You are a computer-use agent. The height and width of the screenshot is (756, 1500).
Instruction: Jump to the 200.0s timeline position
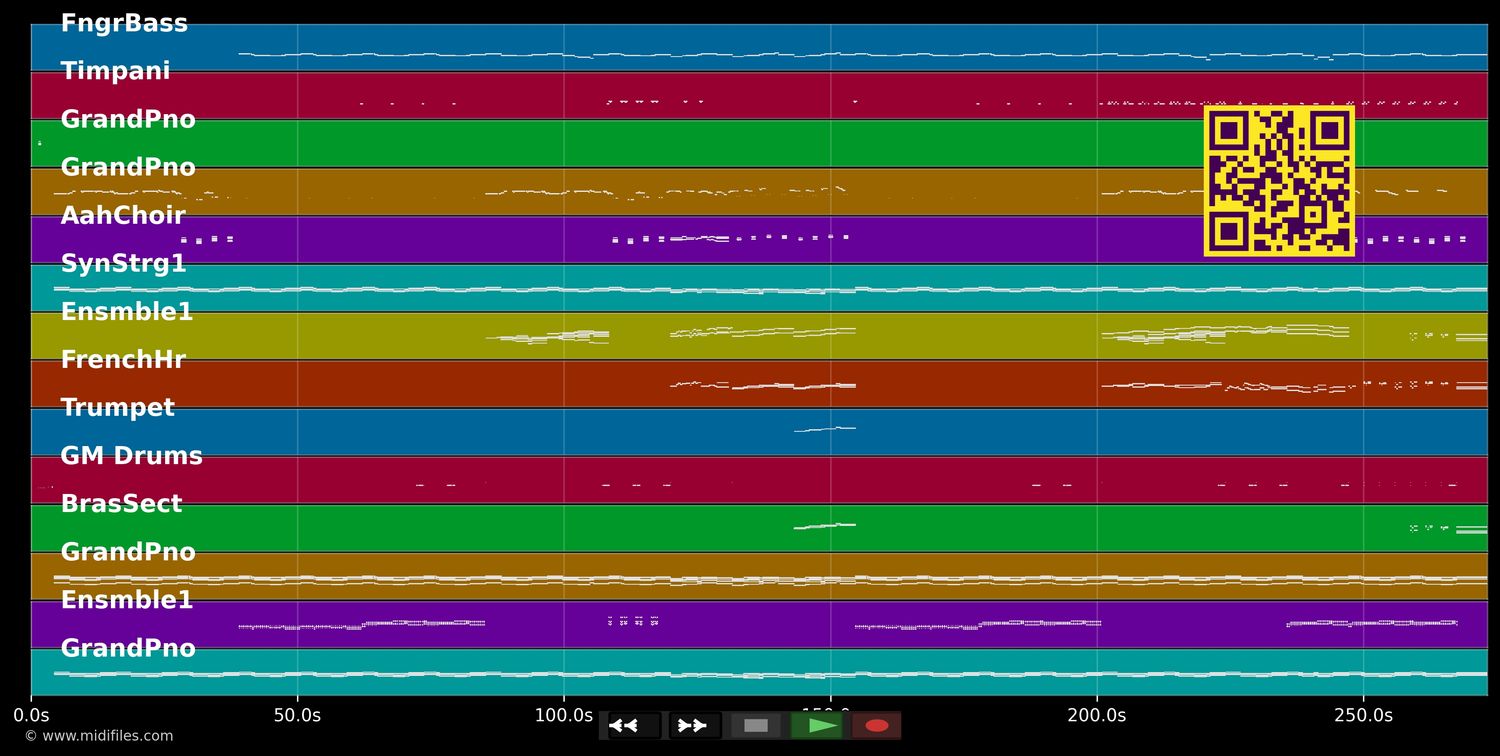point(1097,715)
